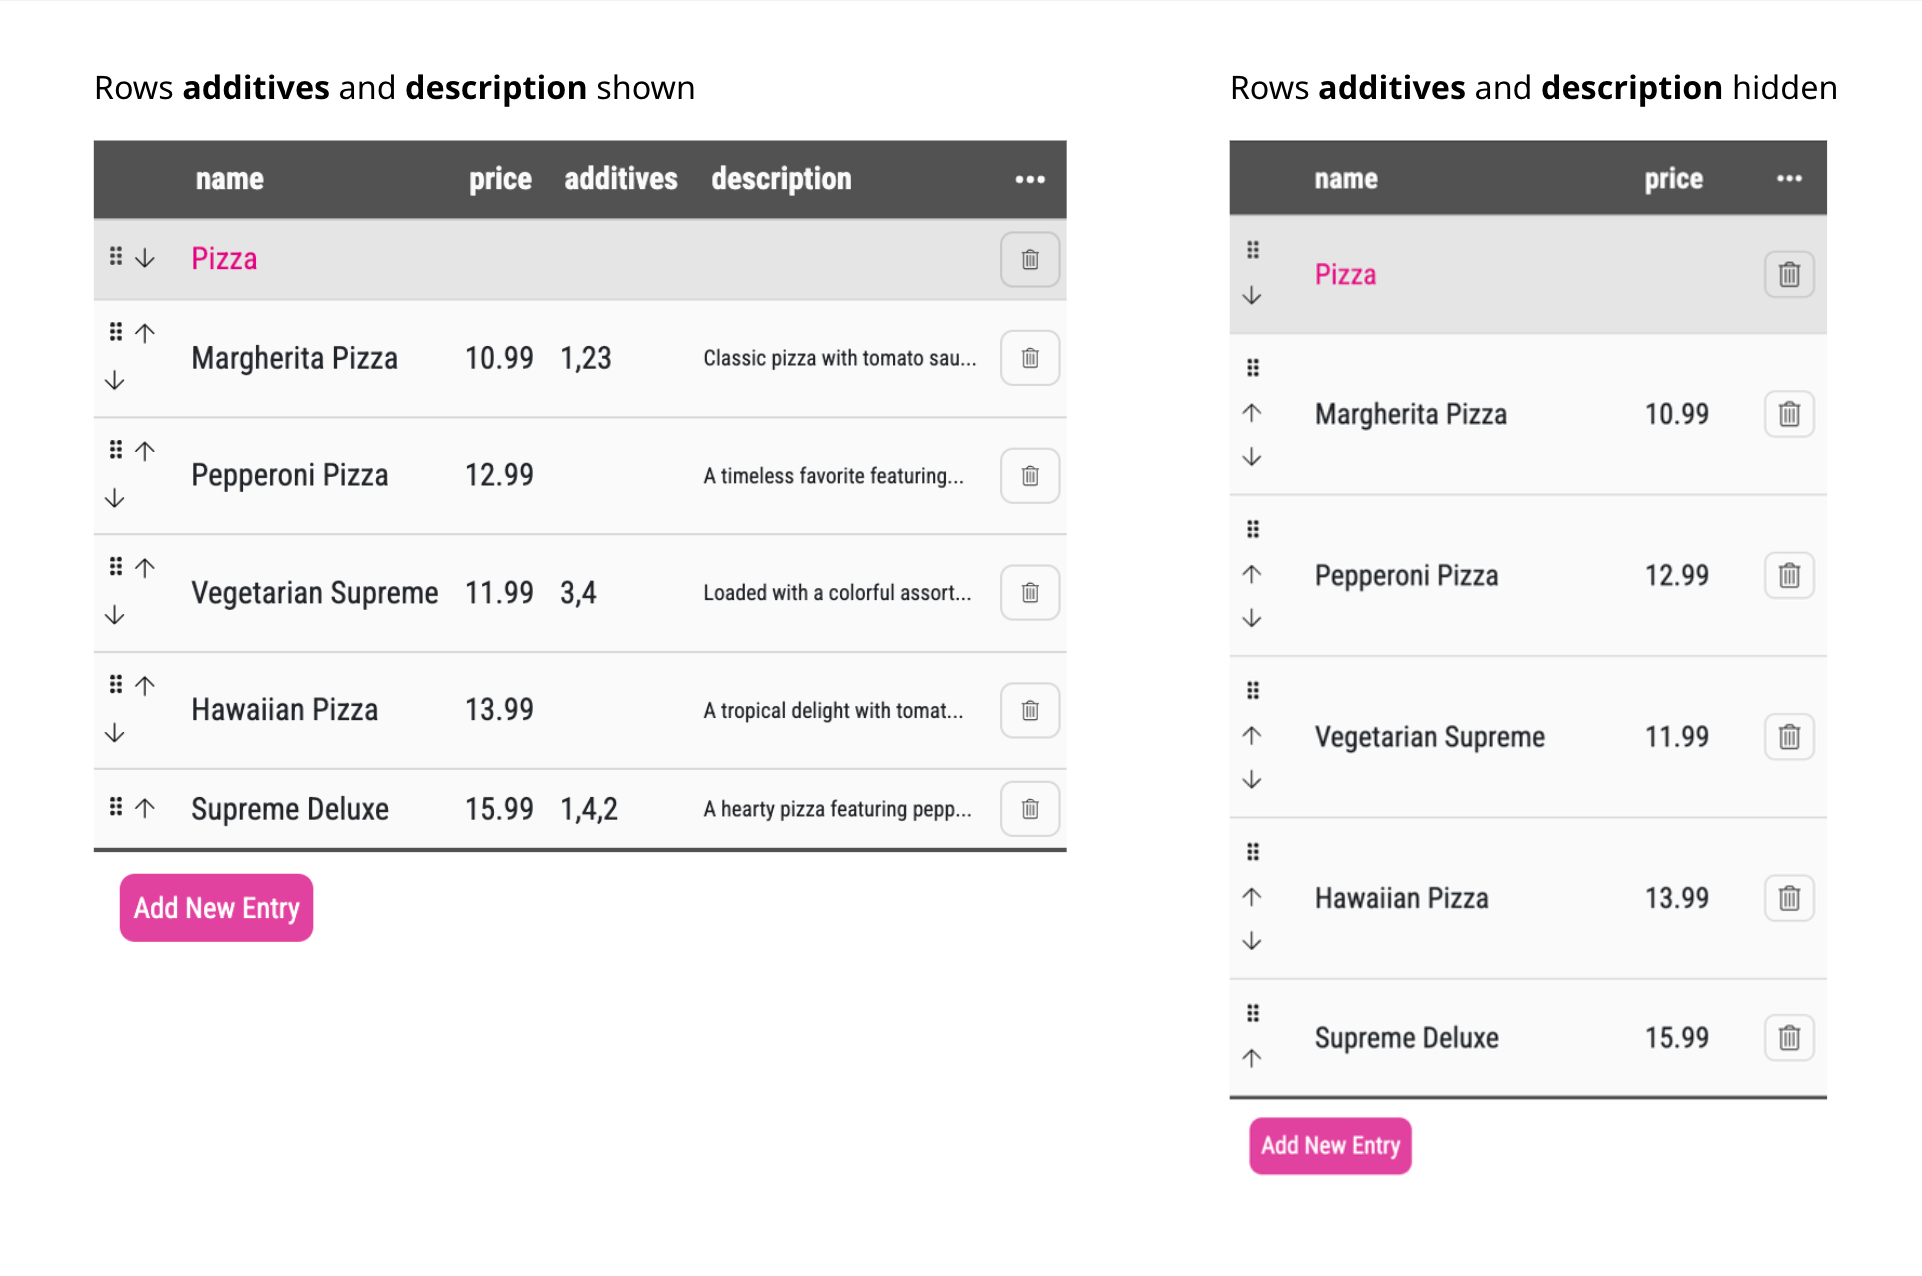This screenshot has width=1922, height=1276.
Task: Move Pepperoni Pizza down in left table
Action: pyautogui.click(x=115, y=498)
